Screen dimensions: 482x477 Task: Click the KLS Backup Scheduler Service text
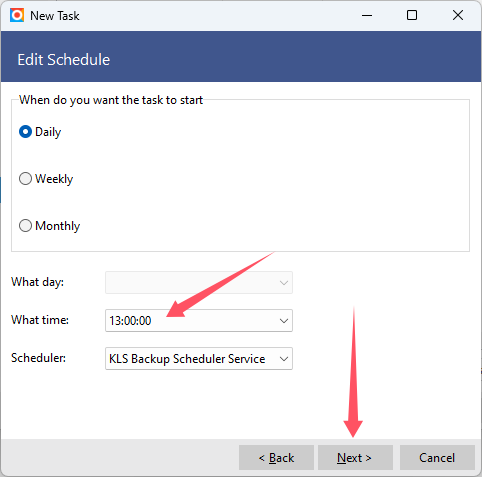[x=187, y=359]
